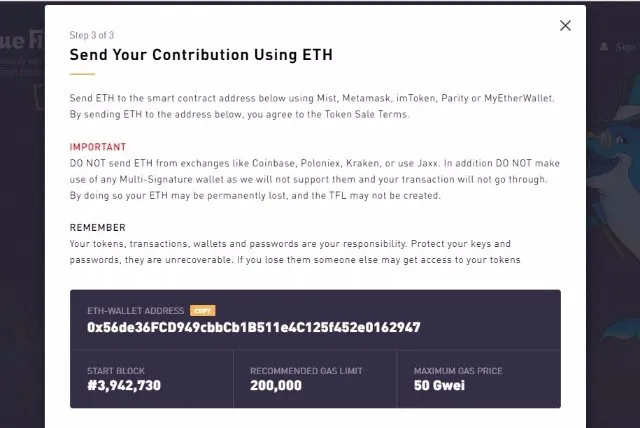The width and height of the screenshot is (640, 428).
Task: Click the Step 3 of 3 indicator
Action: tap(92, 35)
